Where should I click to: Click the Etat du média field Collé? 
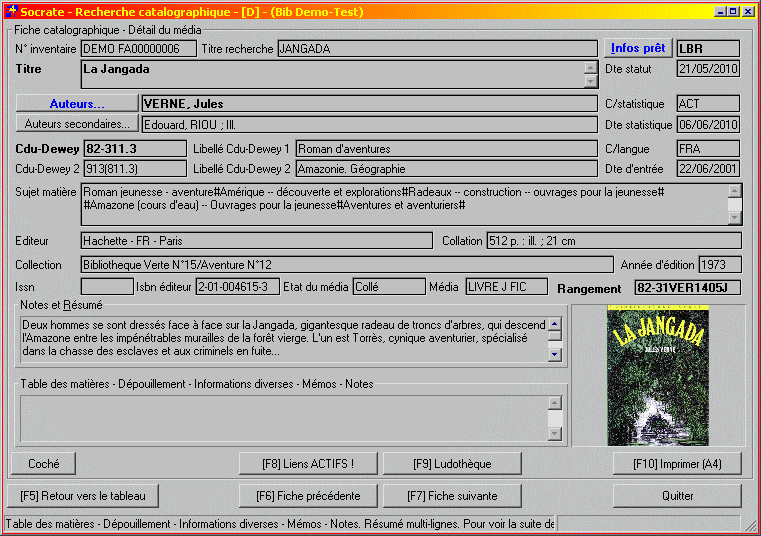[389, 286]
